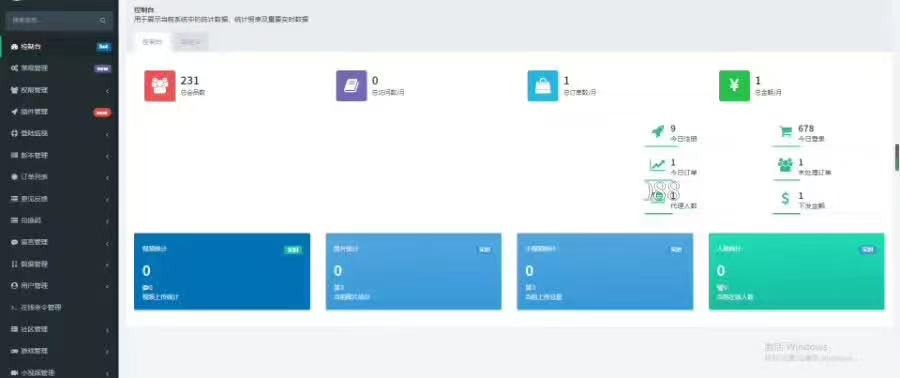Click the rocket icon for 插件管理 in sidebar
The image size is (900, 378).
(x=14, y=112)
